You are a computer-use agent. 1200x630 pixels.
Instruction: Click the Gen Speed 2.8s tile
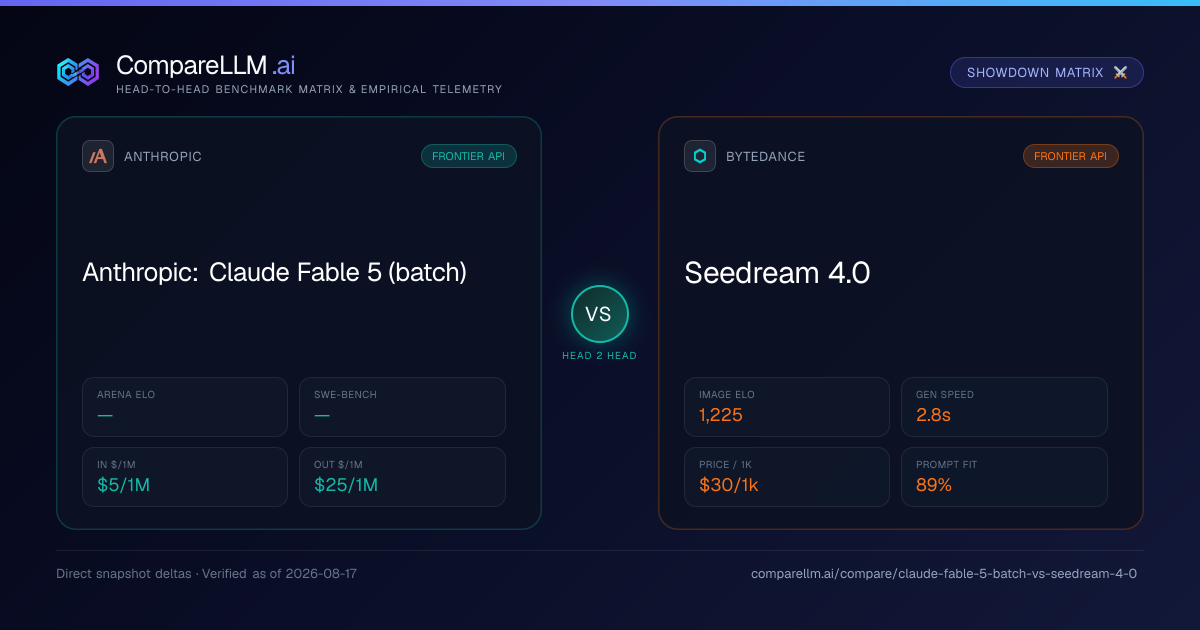click(x=1004, y=407)
